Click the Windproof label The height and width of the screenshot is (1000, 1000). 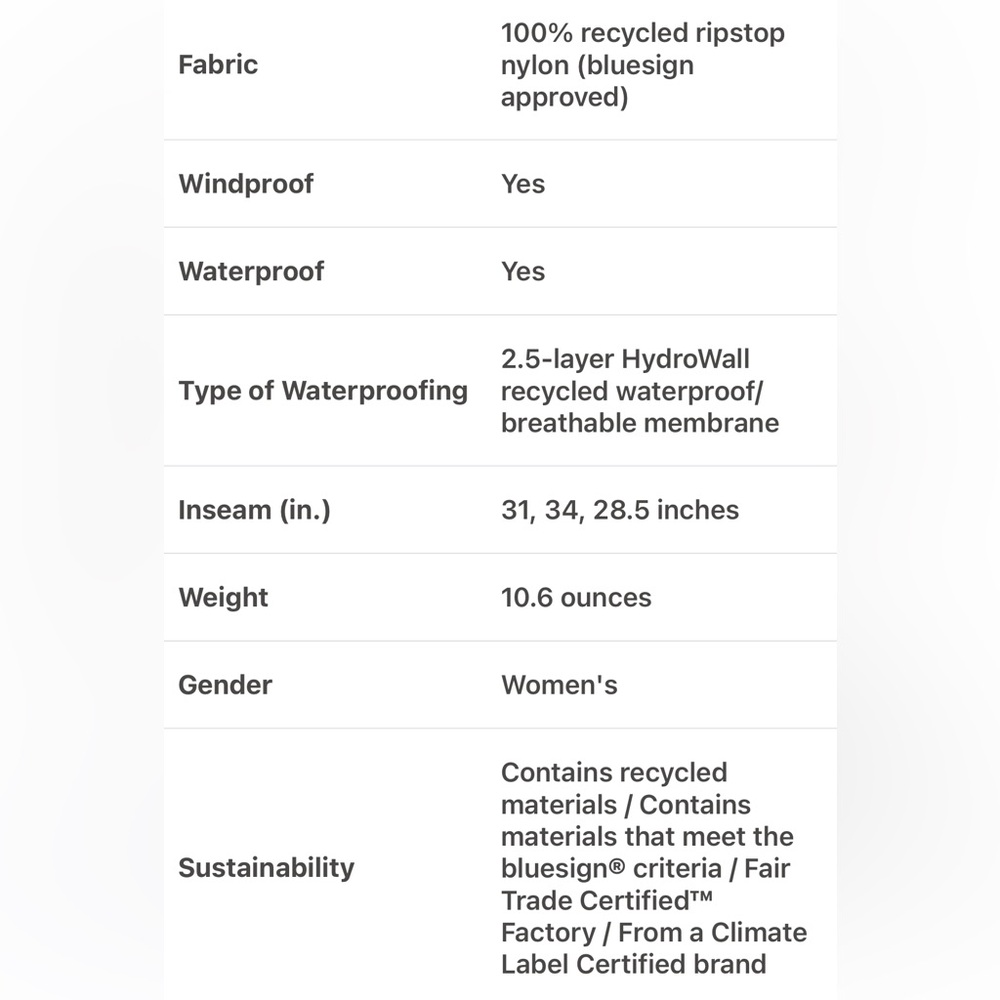point(246,184)
